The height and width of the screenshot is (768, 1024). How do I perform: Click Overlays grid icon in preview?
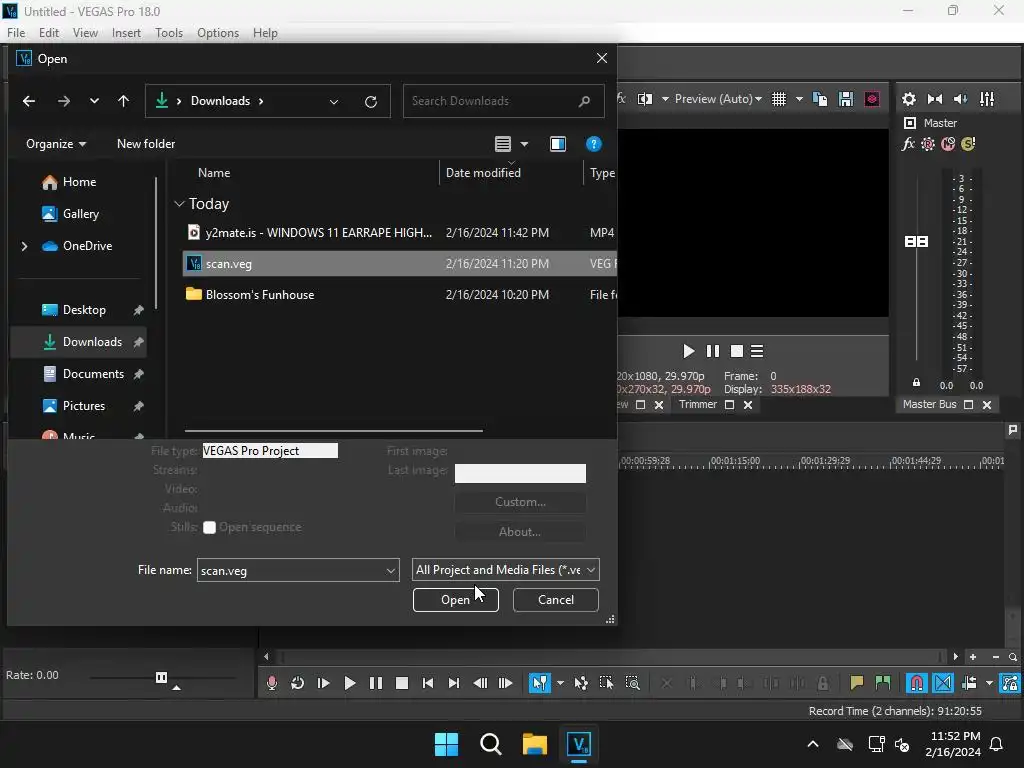coord(778,99)
